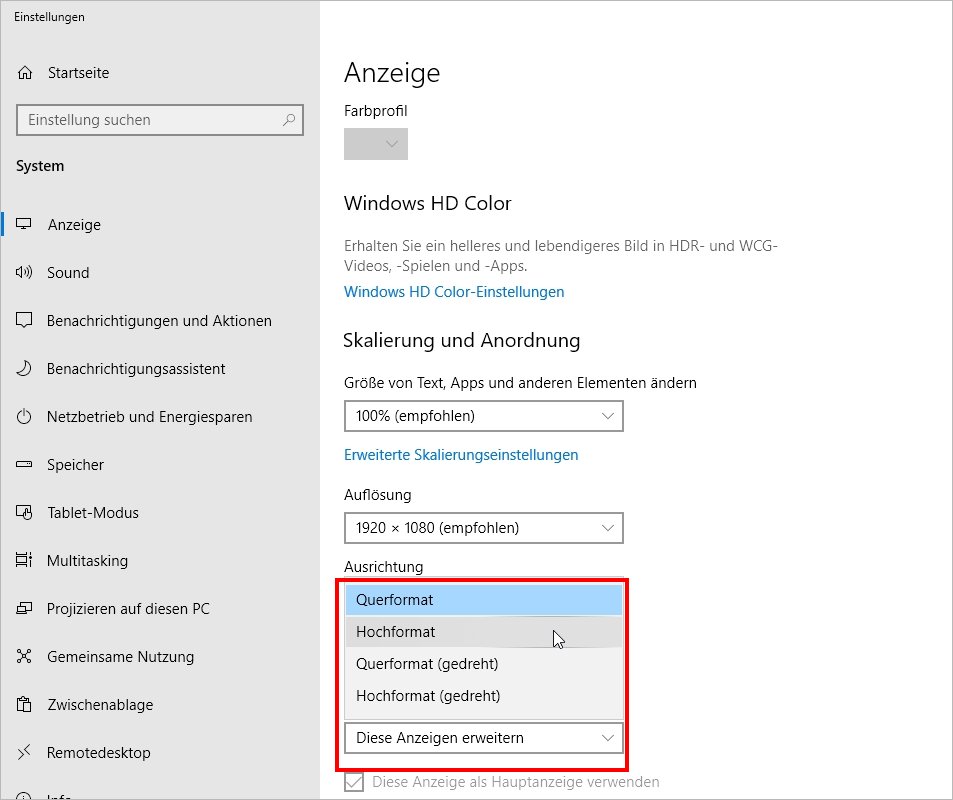The width and height of the screenshot is (953, 800).
Task: Click the 'Einstellung suchen' search field
Action: point(150,120)
